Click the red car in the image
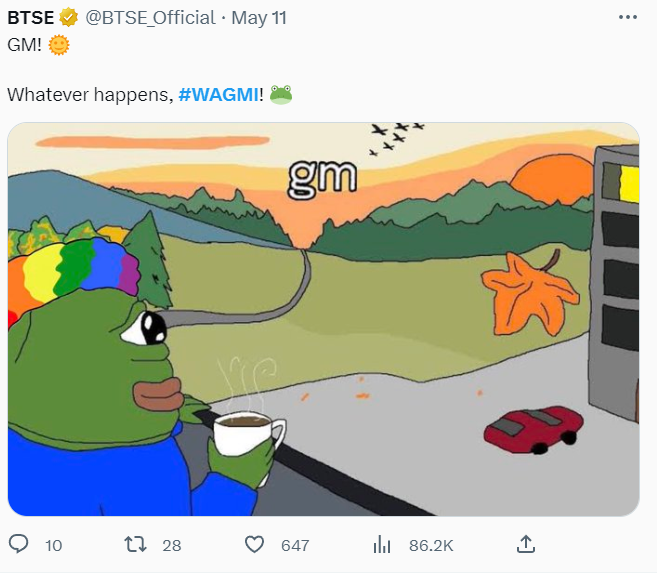 pos(533,429)
